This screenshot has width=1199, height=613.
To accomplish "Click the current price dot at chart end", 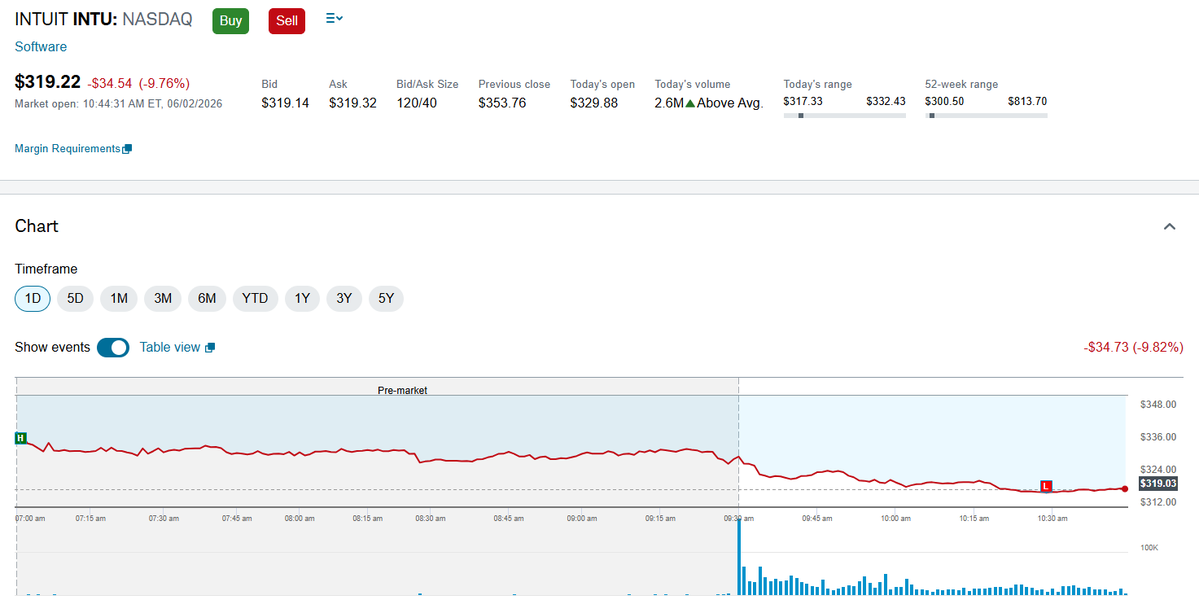I will pyautogui.click(x=1124, y=488).
